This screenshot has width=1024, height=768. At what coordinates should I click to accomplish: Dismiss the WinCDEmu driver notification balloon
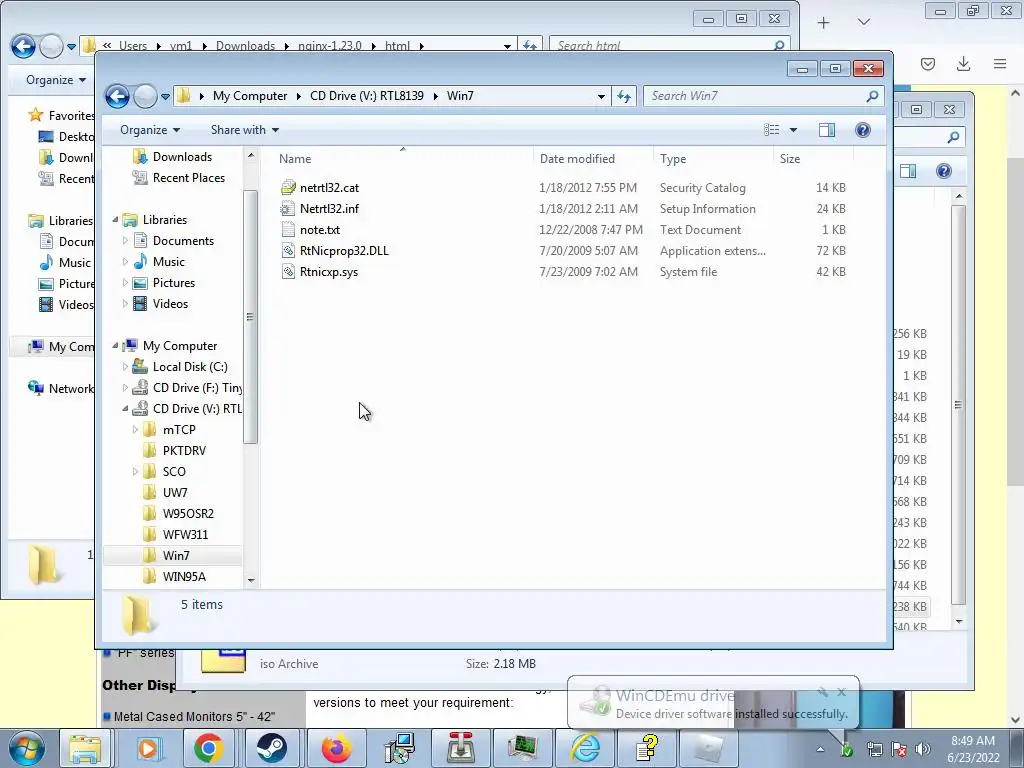[x=842, y=692]
